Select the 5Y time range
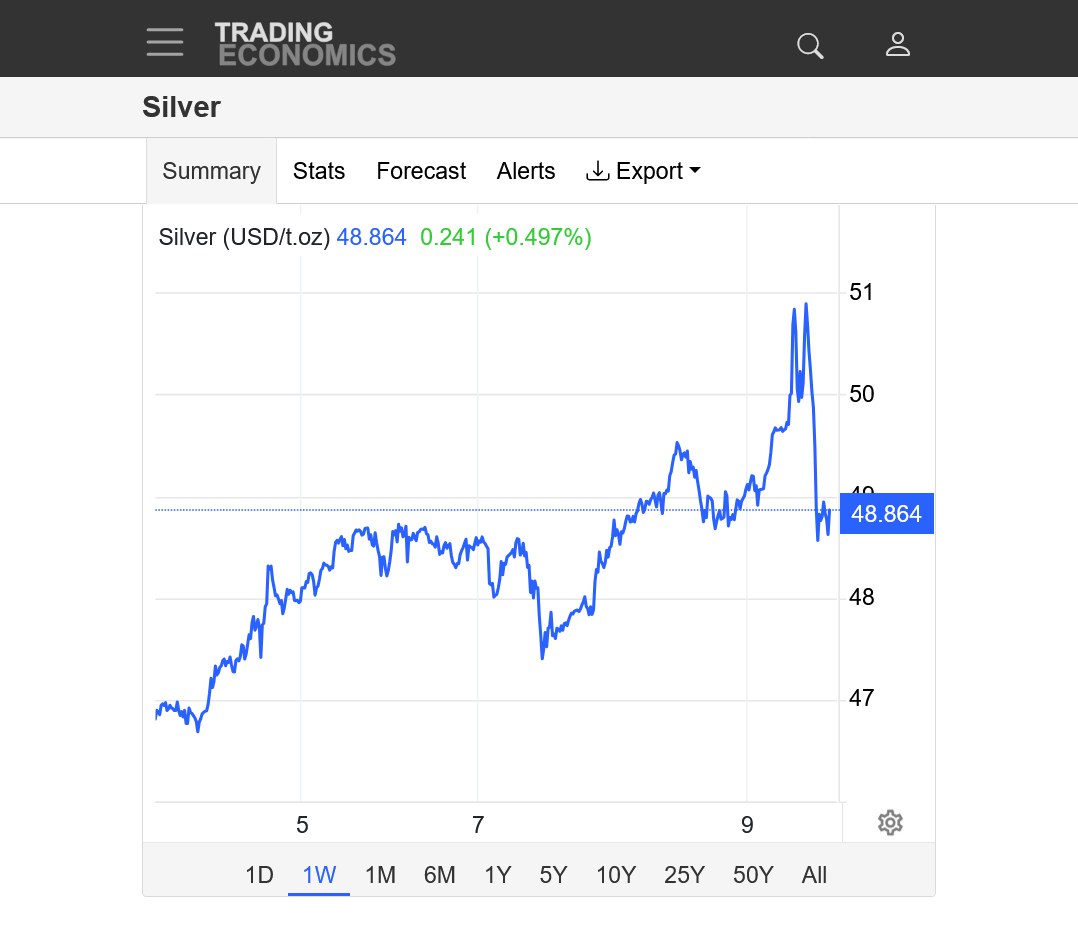Screen dimensions: 1078x933 click(553, 875)
